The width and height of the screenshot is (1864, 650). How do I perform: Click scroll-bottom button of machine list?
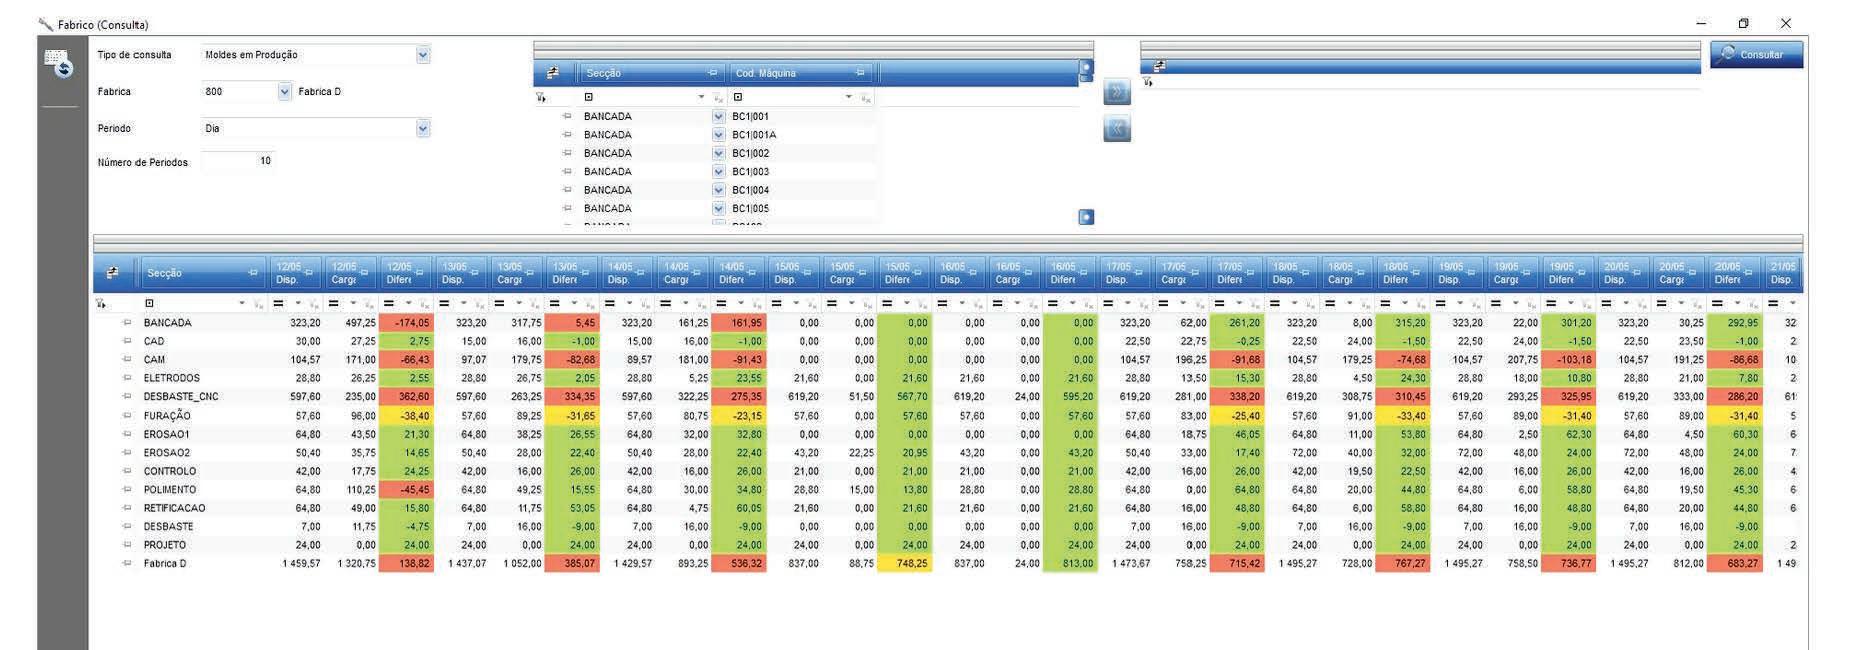coord(1086,217)
